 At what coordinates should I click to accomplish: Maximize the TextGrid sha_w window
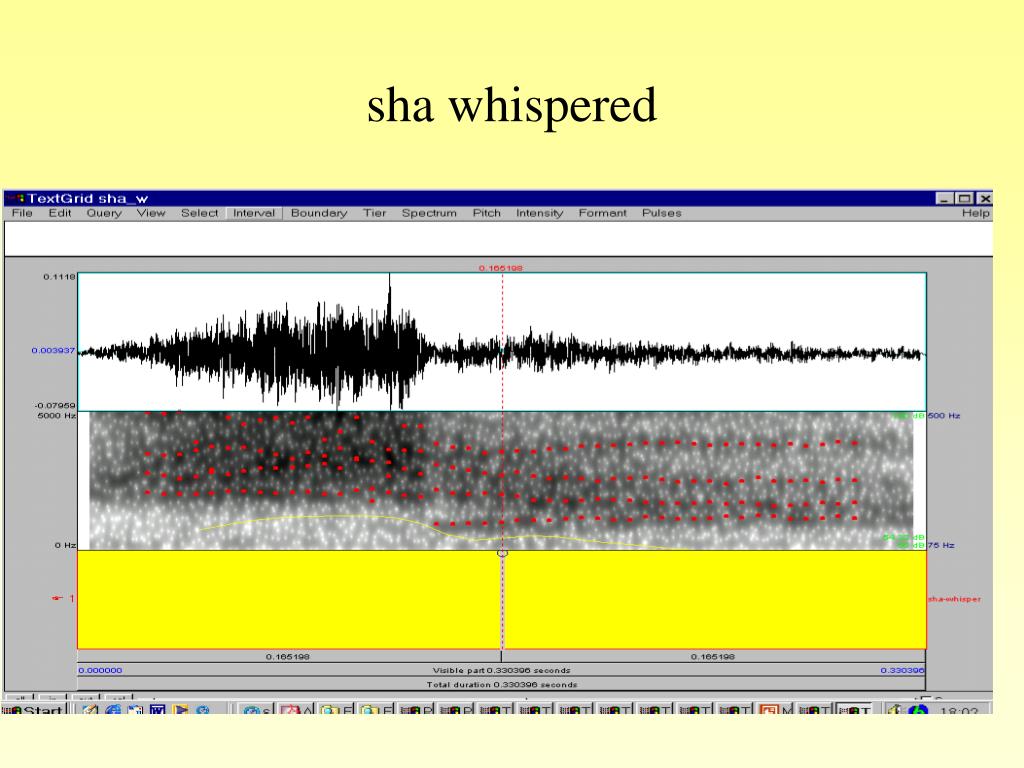(964, 199)
